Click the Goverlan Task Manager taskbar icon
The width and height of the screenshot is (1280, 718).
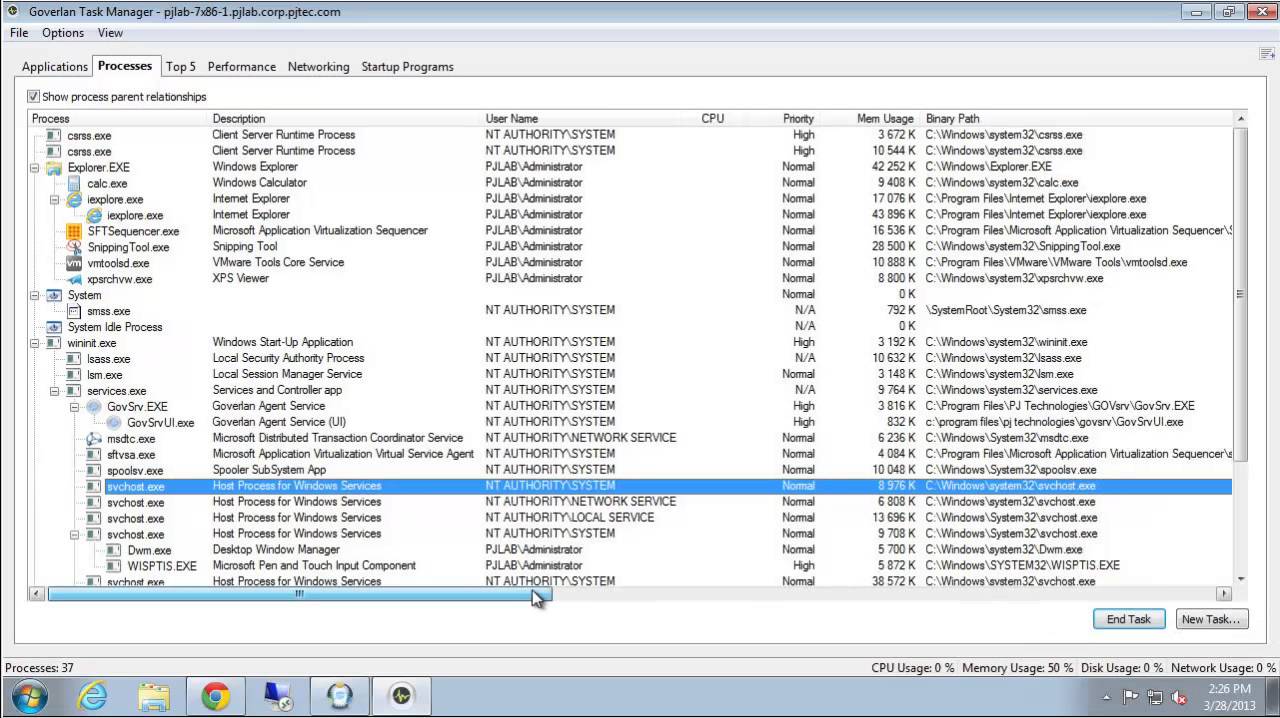401,696
